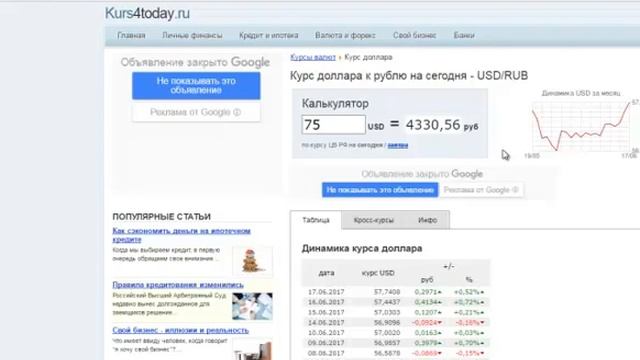Screen dimensions: 640x360
Task: Open the Kurs4today.ru site logo
Action: (147, 13)
